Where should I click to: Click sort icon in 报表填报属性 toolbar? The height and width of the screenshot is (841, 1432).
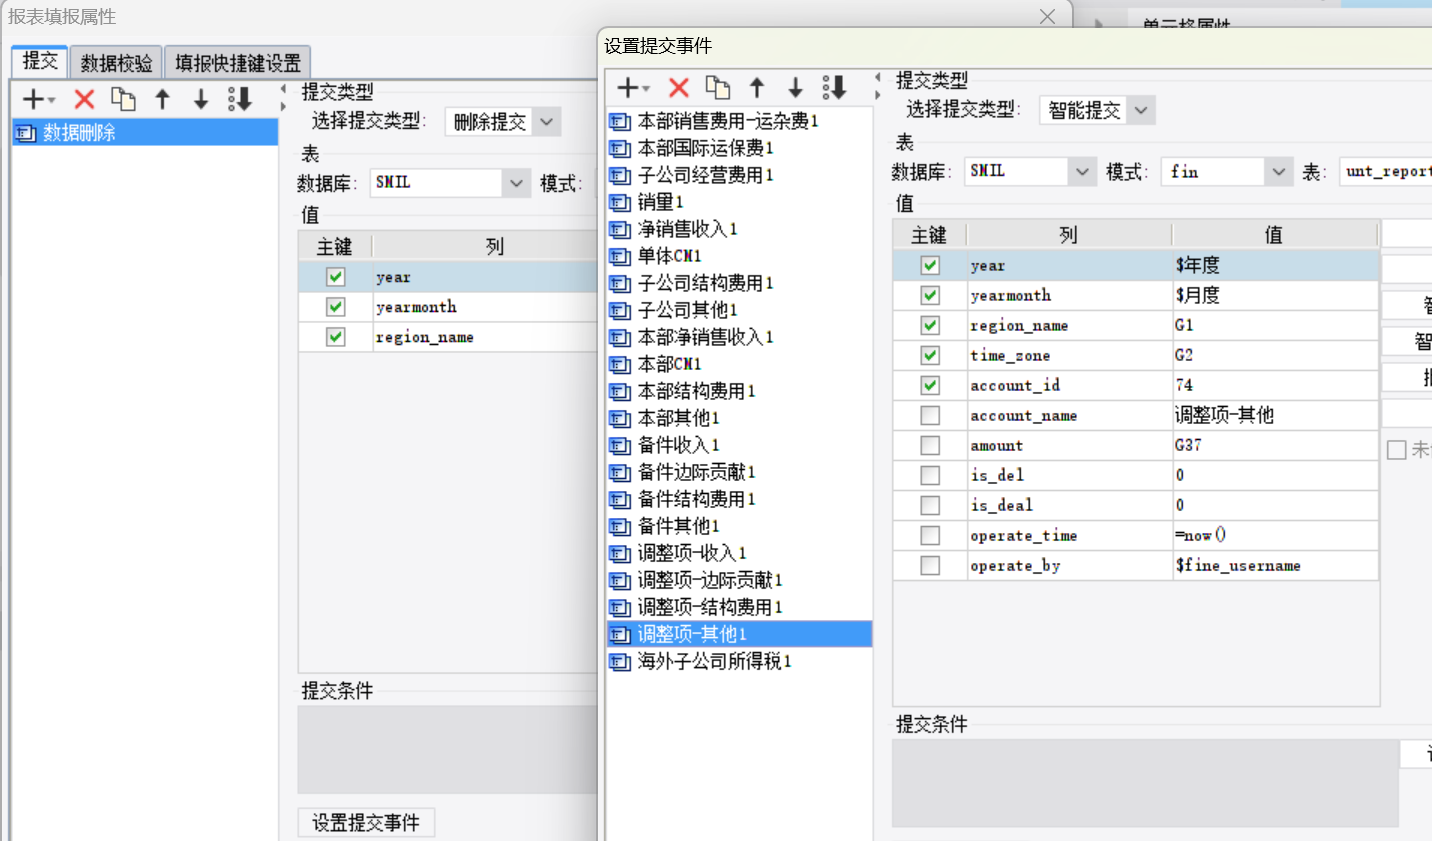(240, 99)
